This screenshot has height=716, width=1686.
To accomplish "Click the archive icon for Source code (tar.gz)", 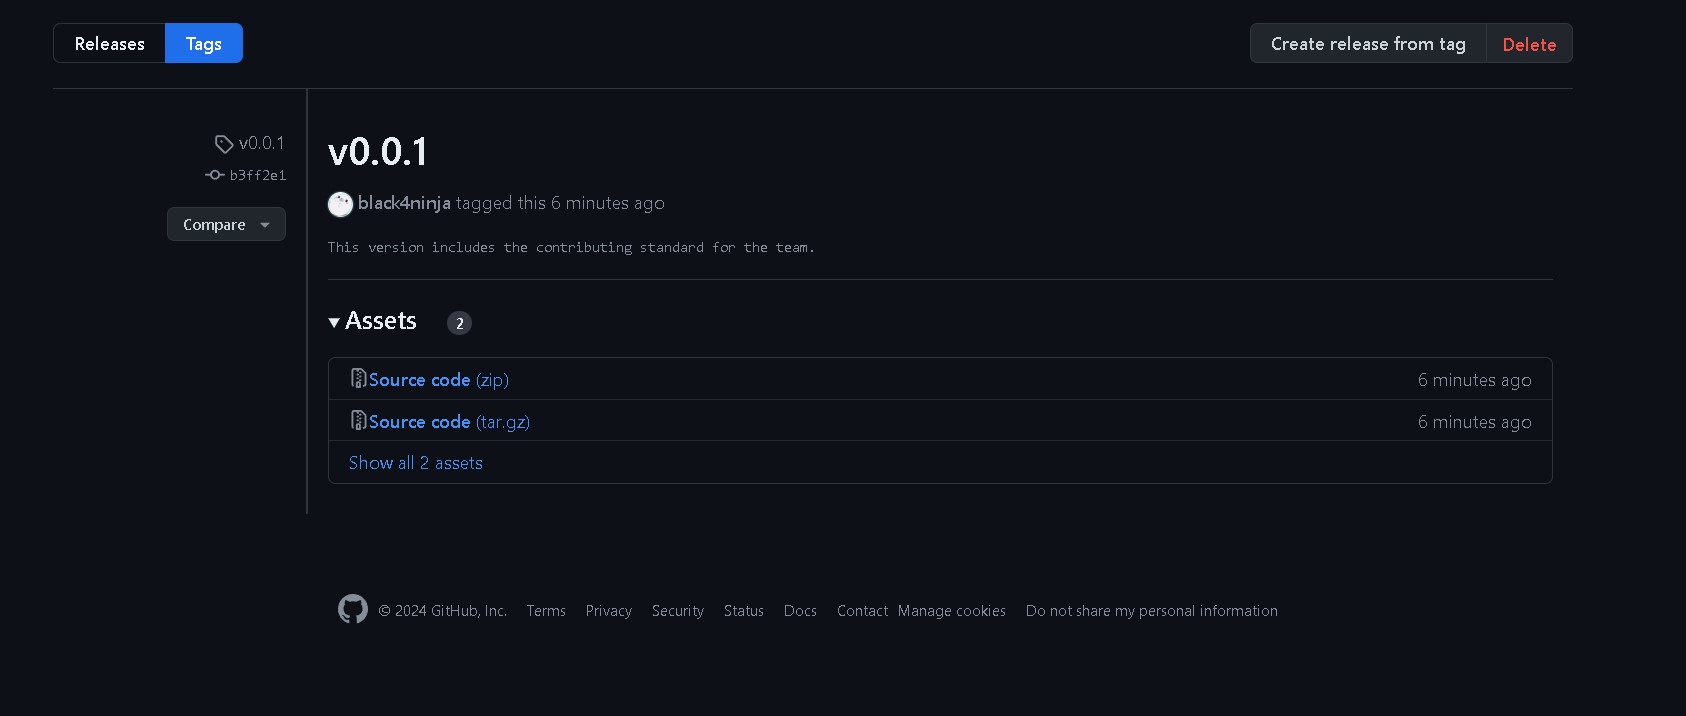I will coord(358,421).
